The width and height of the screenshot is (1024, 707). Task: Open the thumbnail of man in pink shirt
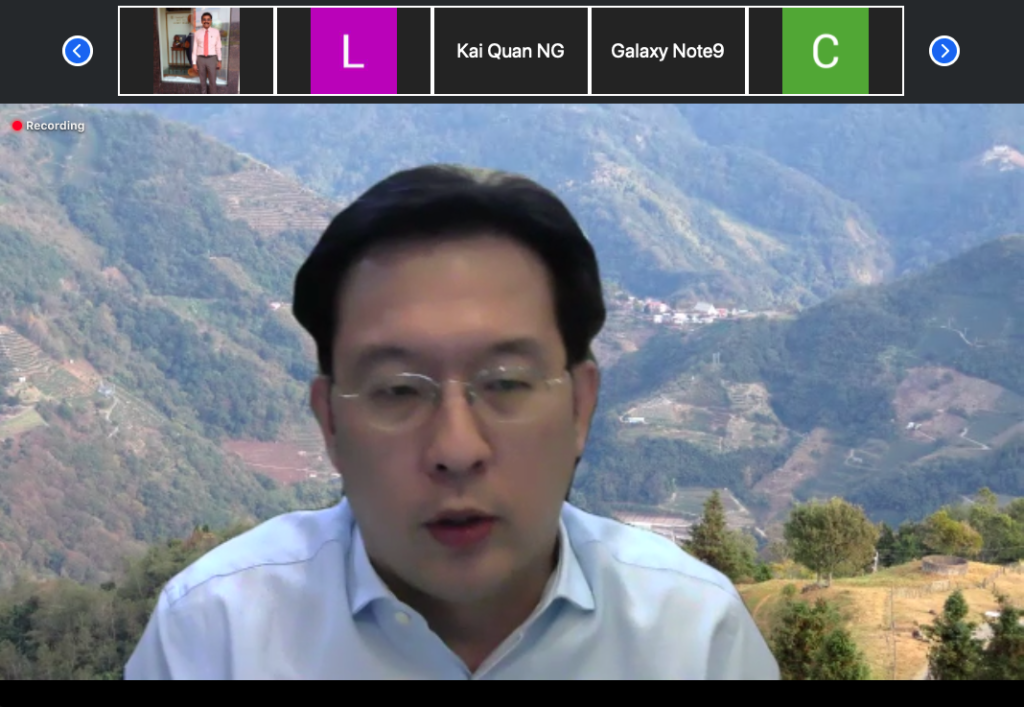click(x=197, y=51)
